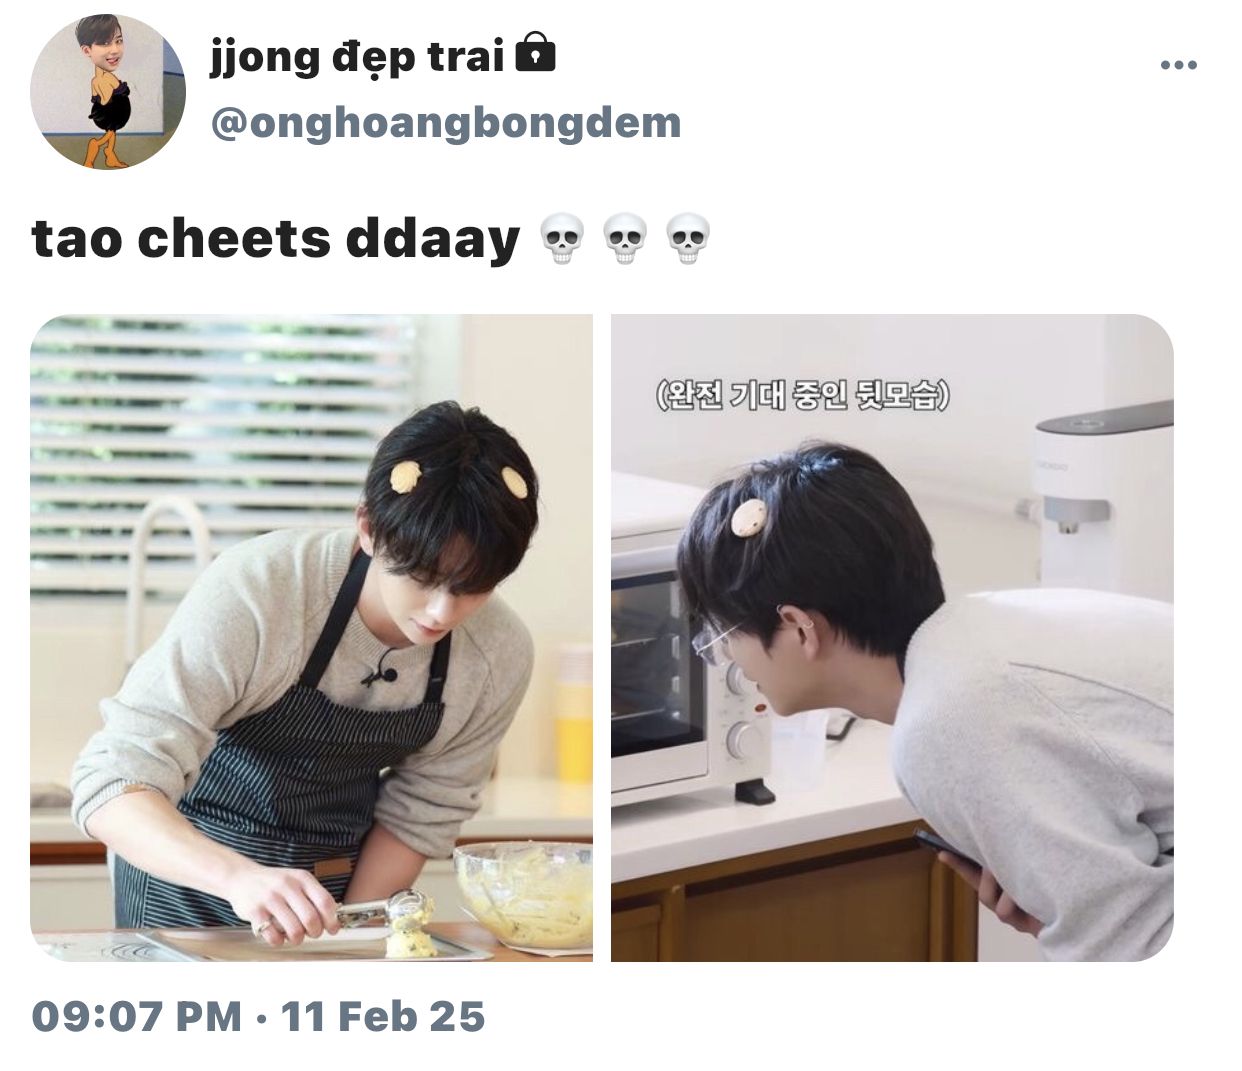Screen dimensions: 1242x1071
Task: Click the last skull emoji
Action: click(687, 240)
